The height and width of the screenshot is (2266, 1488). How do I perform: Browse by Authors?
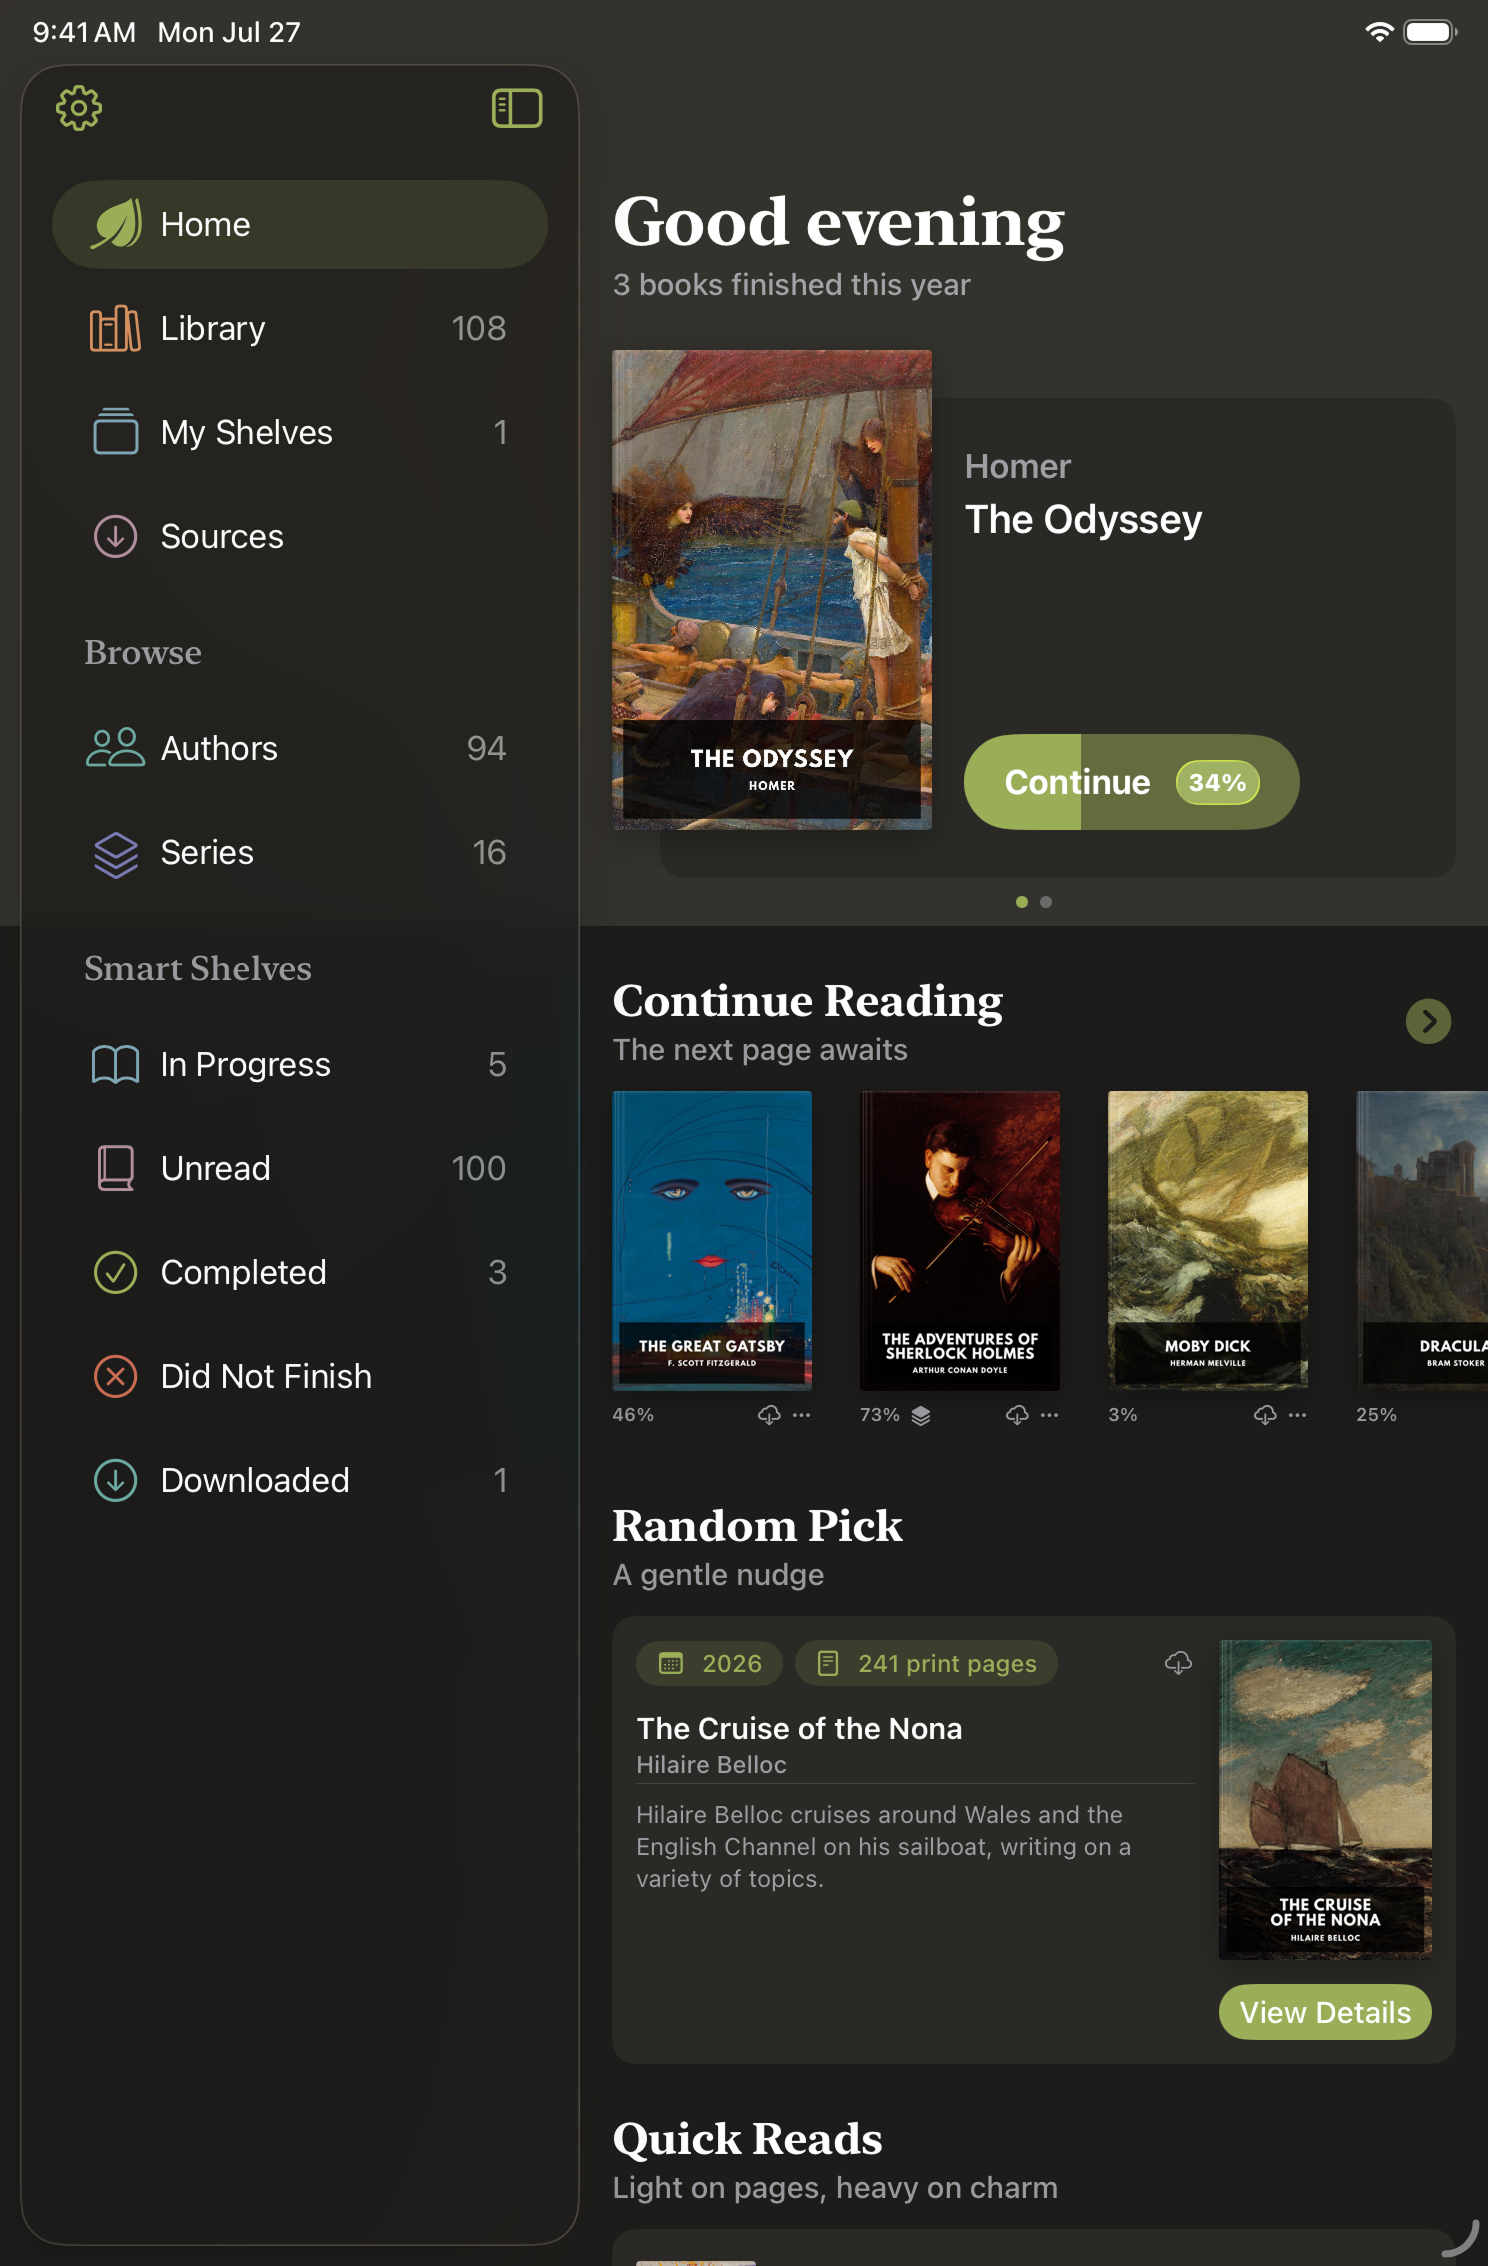(x=300, y=748)
